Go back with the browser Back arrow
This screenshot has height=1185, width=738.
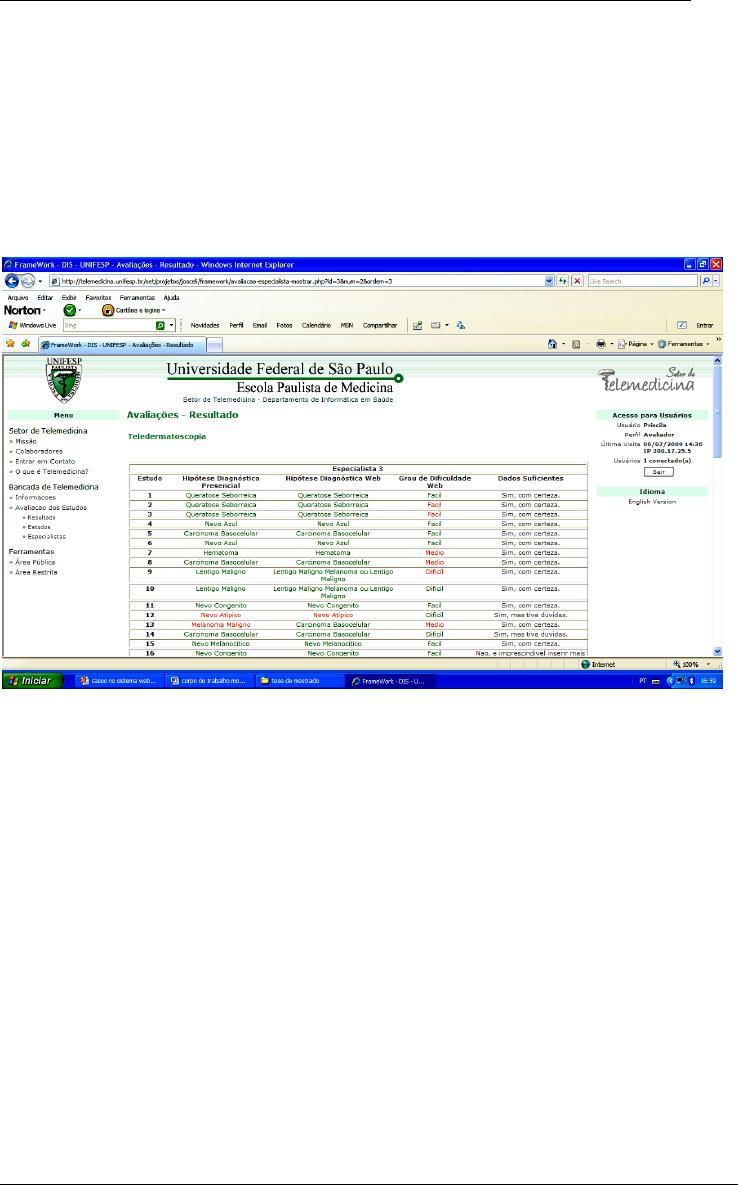(11, 281)
